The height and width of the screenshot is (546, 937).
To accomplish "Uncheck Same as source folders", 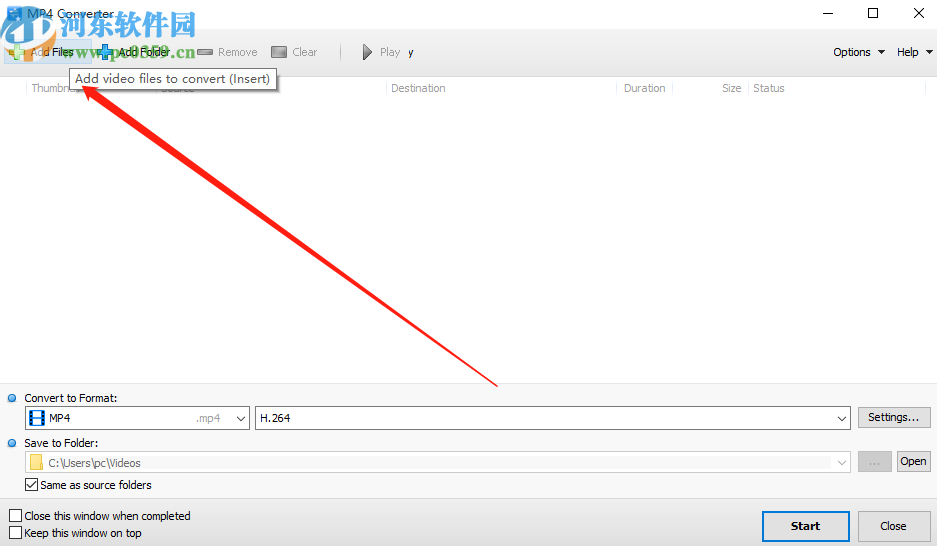I will [31, 484].
